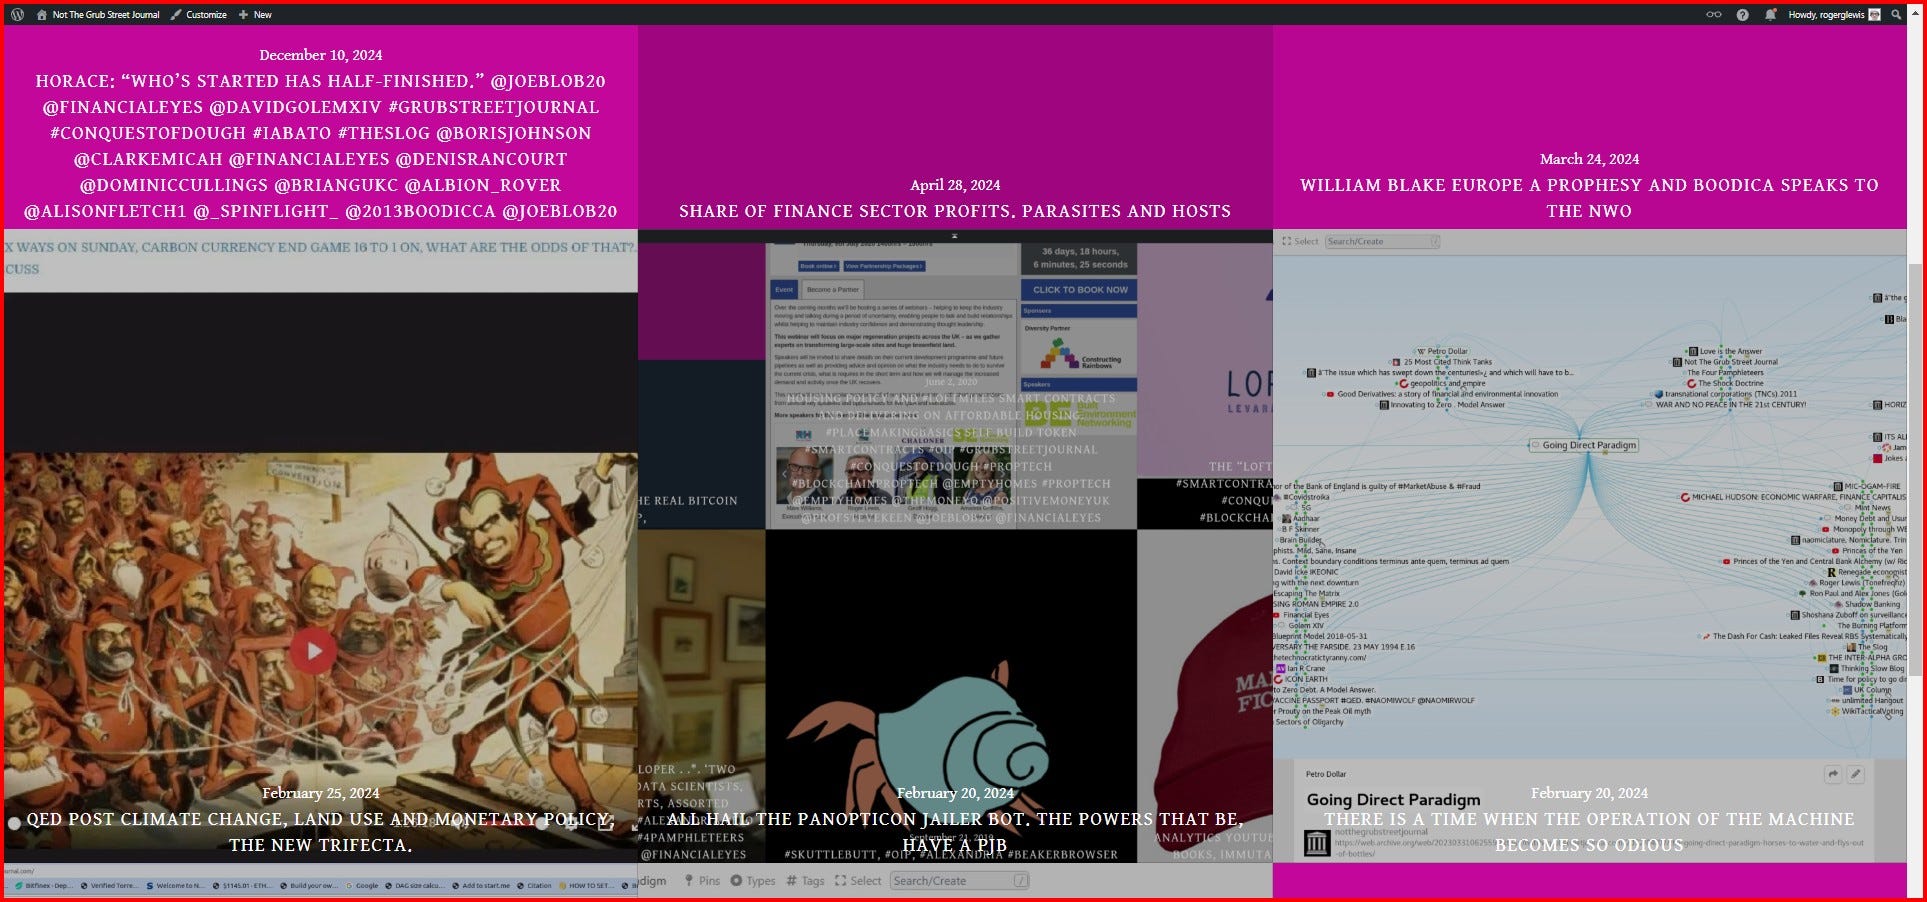Viewport: 1927px width, 902px height.
Task: Click Types filter in bottom toolbar
Action: 753,881
